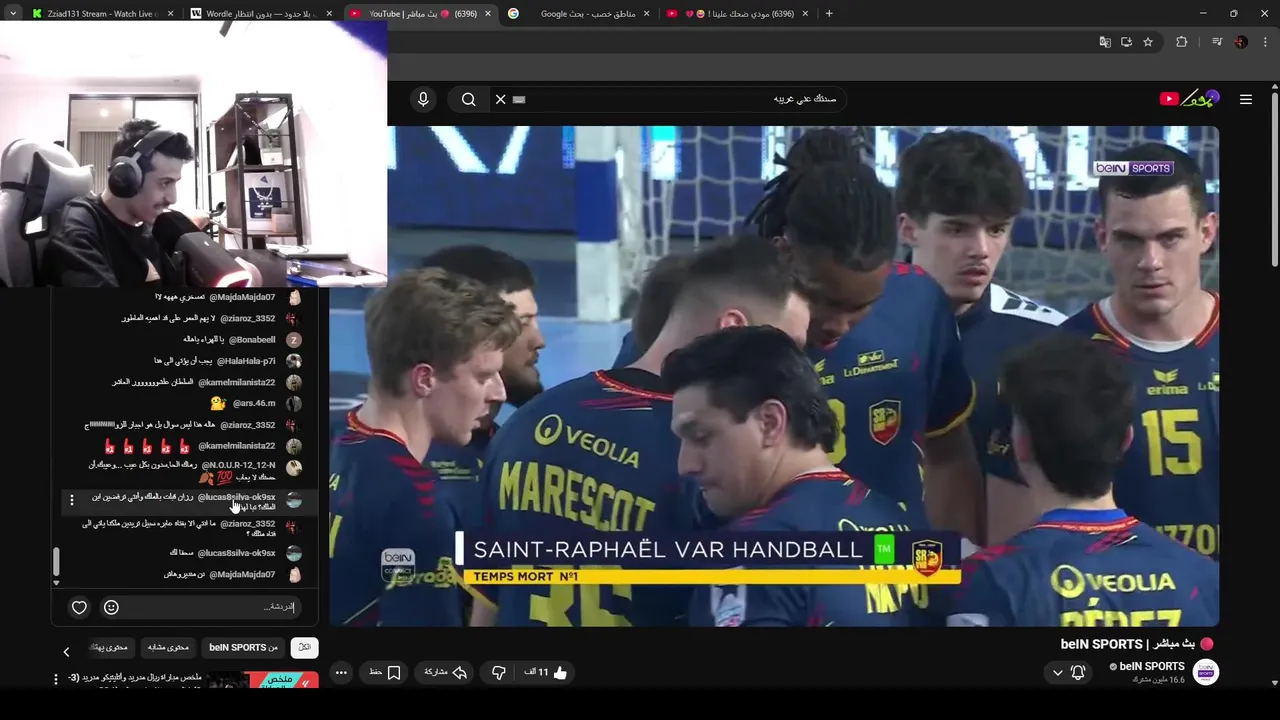Open the browser extensions puzzle icon
1280x720 pixels.
[1182, 42]
